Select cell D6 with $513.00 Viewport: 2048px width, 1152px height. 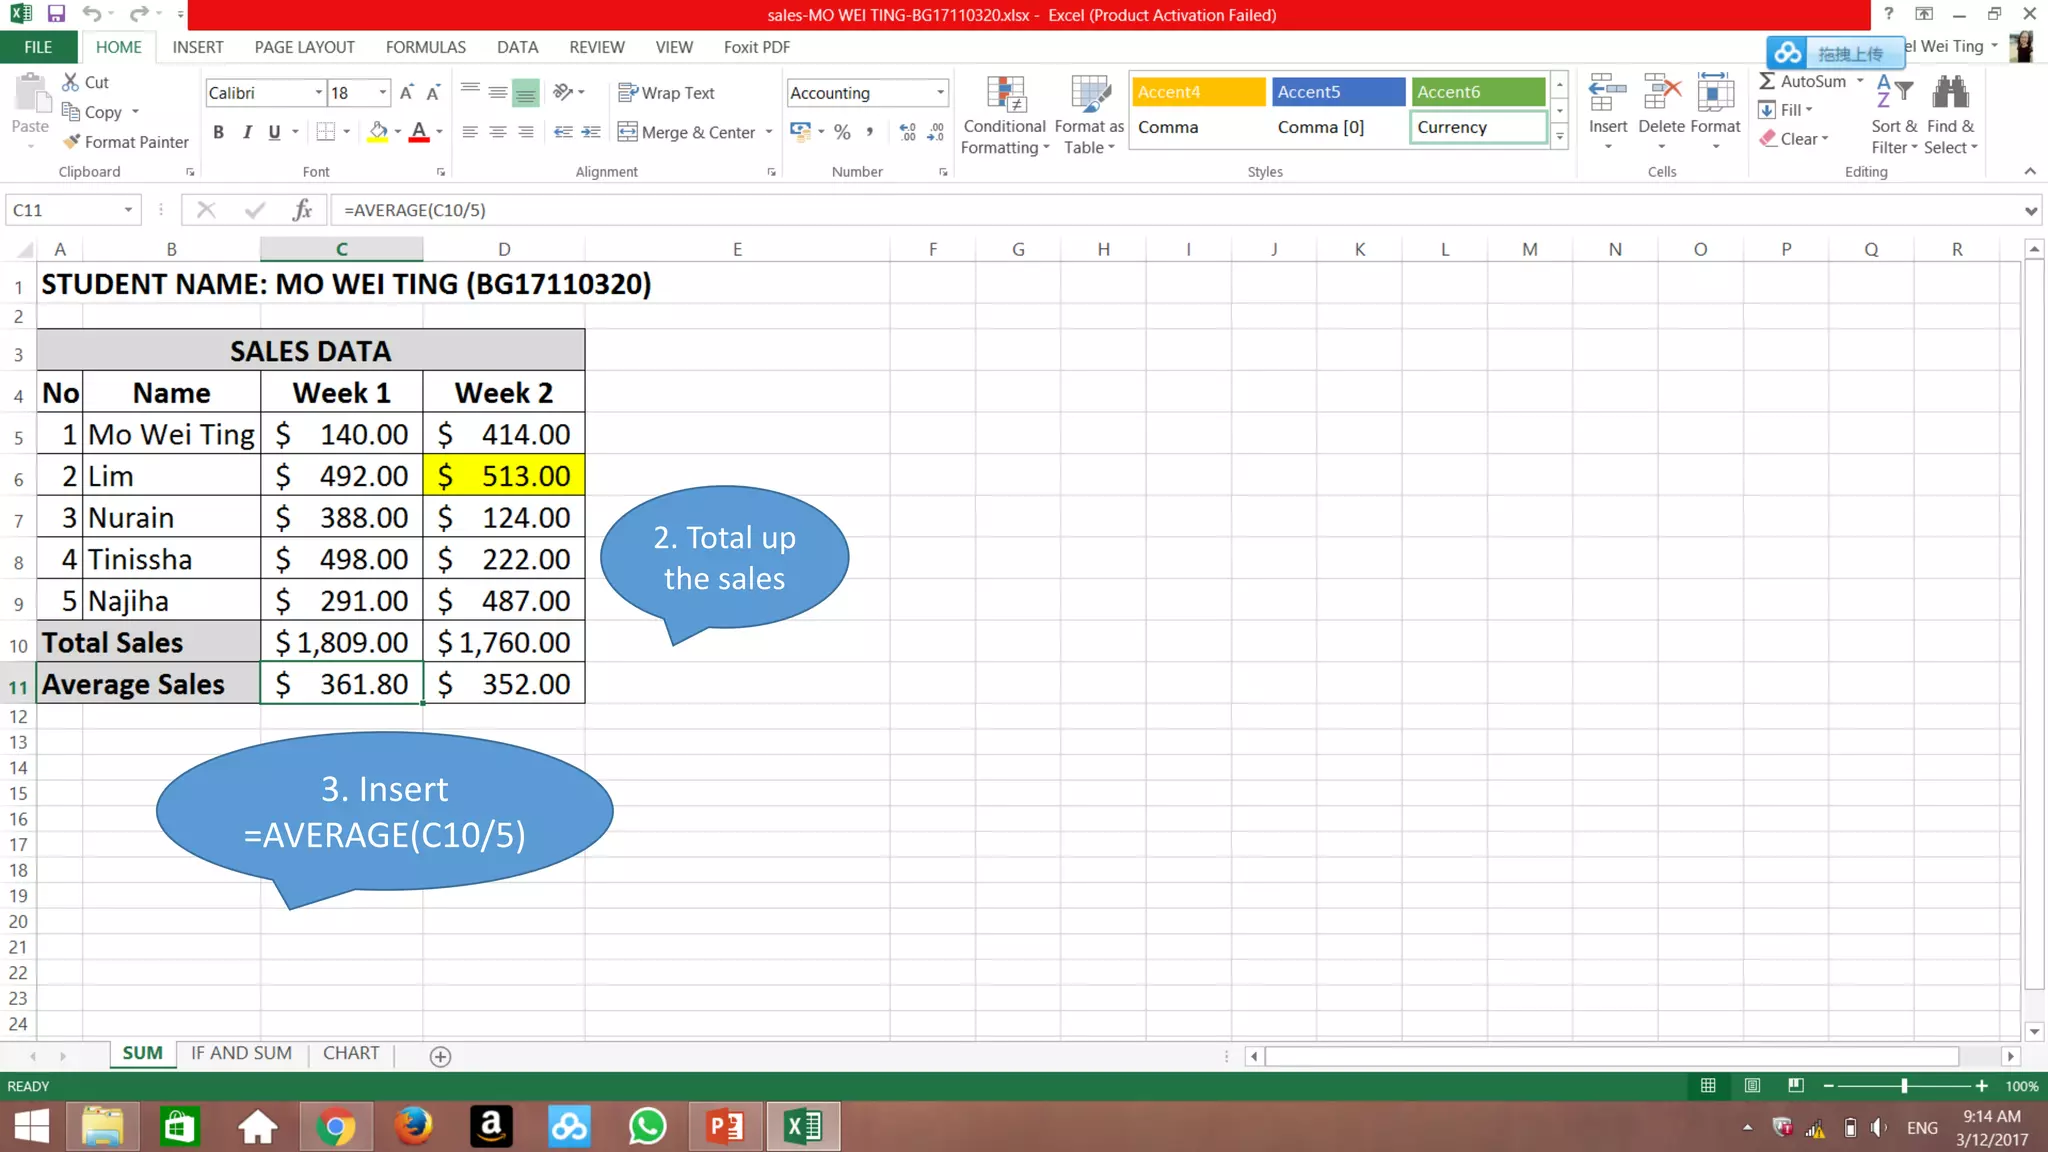tap(504, 476)
